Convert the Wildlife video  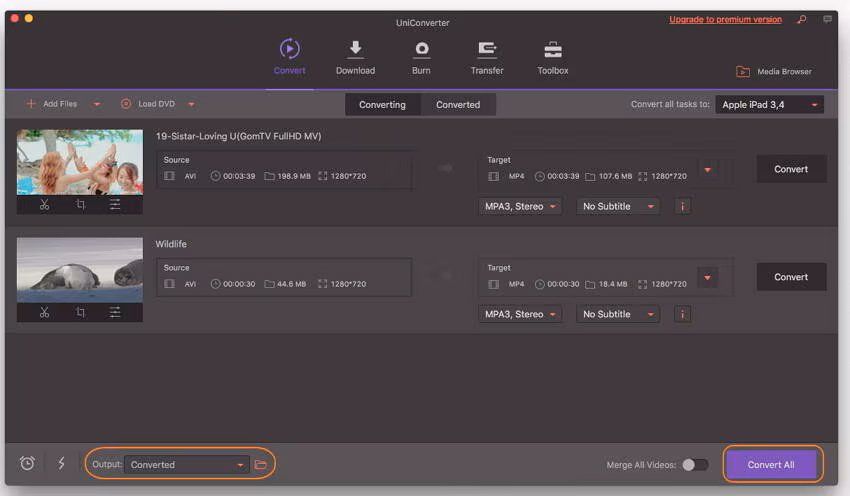(791, 277)
